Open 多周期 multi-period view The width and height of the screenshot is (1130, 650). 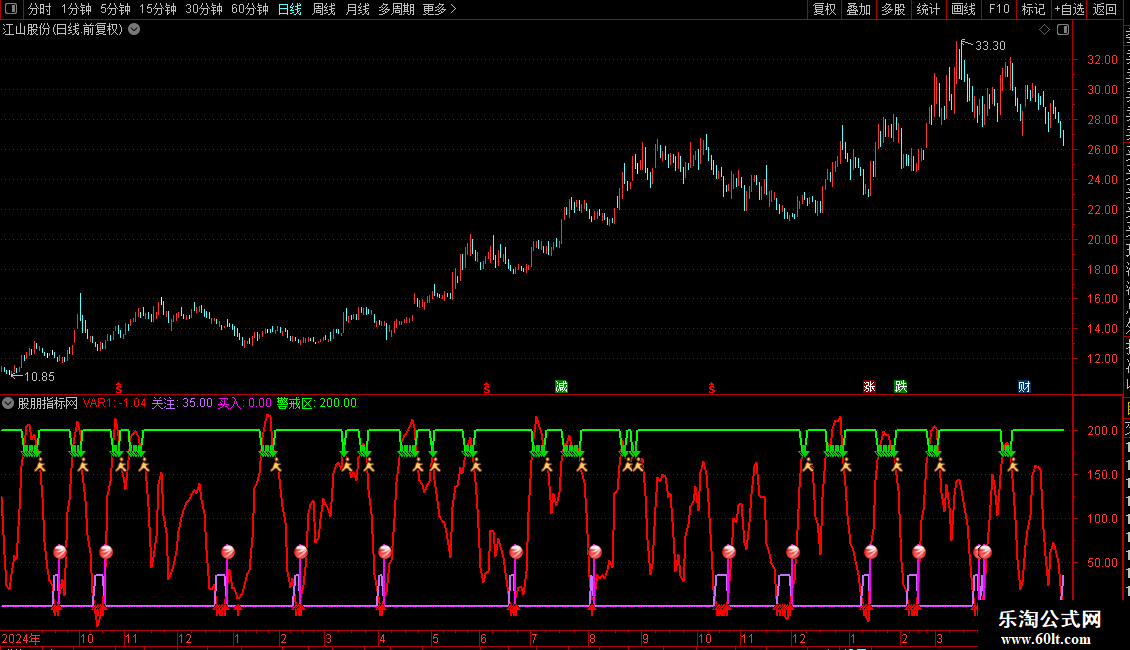[x=396, y=9]
